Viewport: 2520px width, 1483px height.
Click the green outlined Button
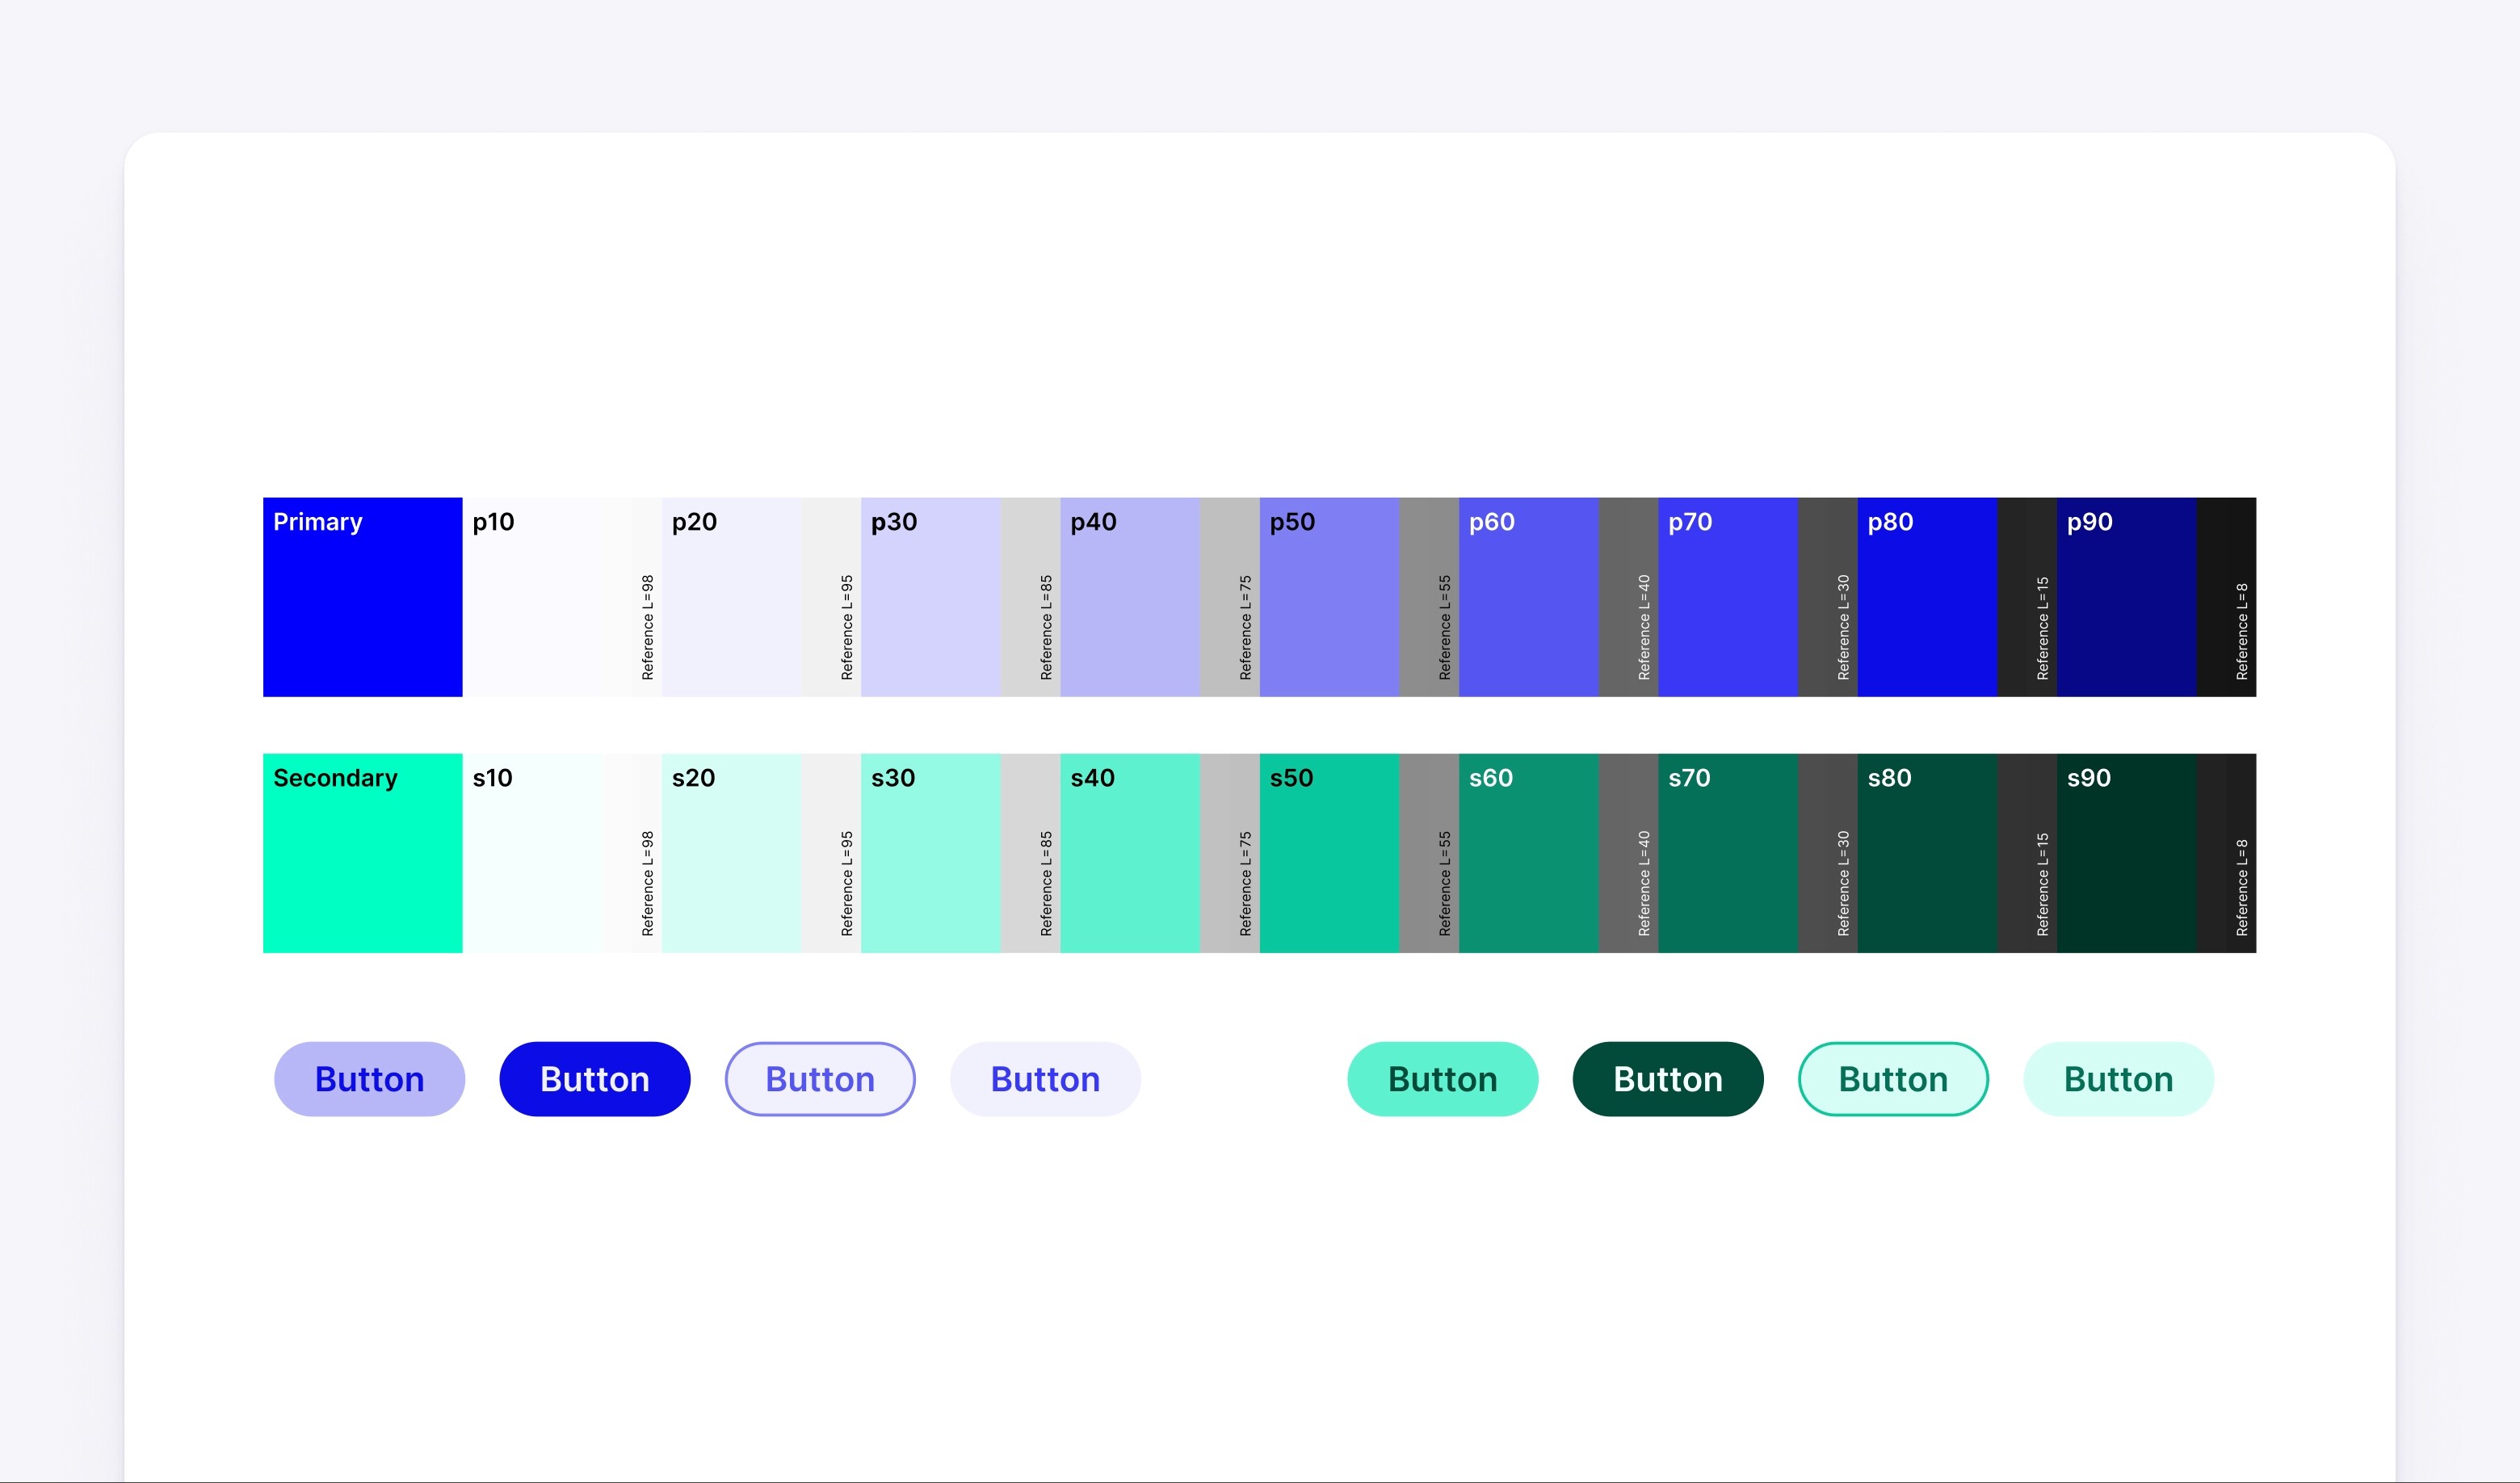pyautogui.click(x=1893, y=1079)
